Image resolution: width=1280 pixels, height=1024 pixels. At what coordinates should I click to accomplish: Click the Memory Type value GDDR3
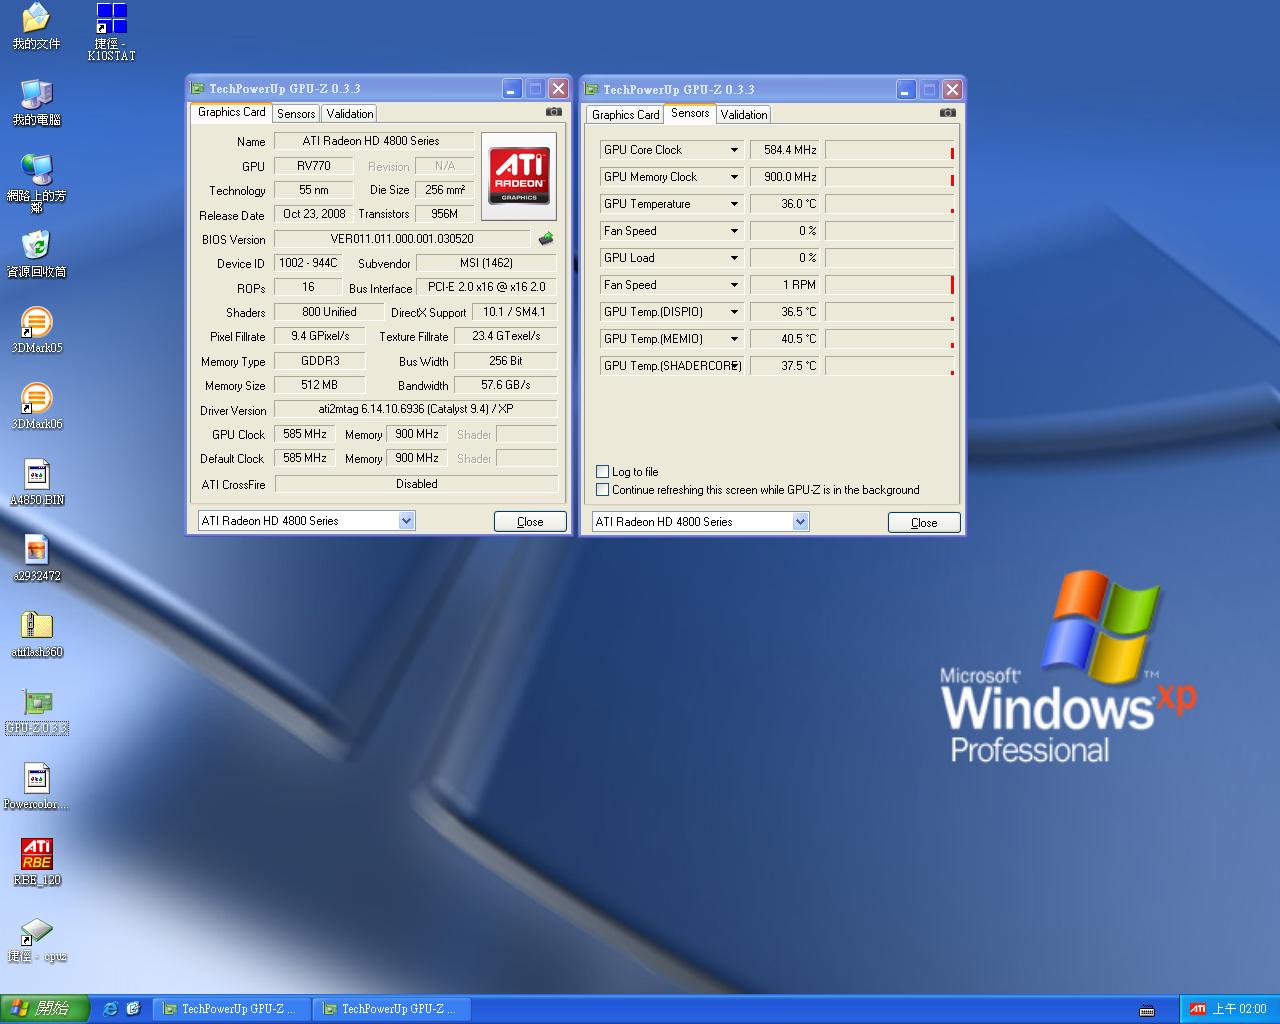320,361
